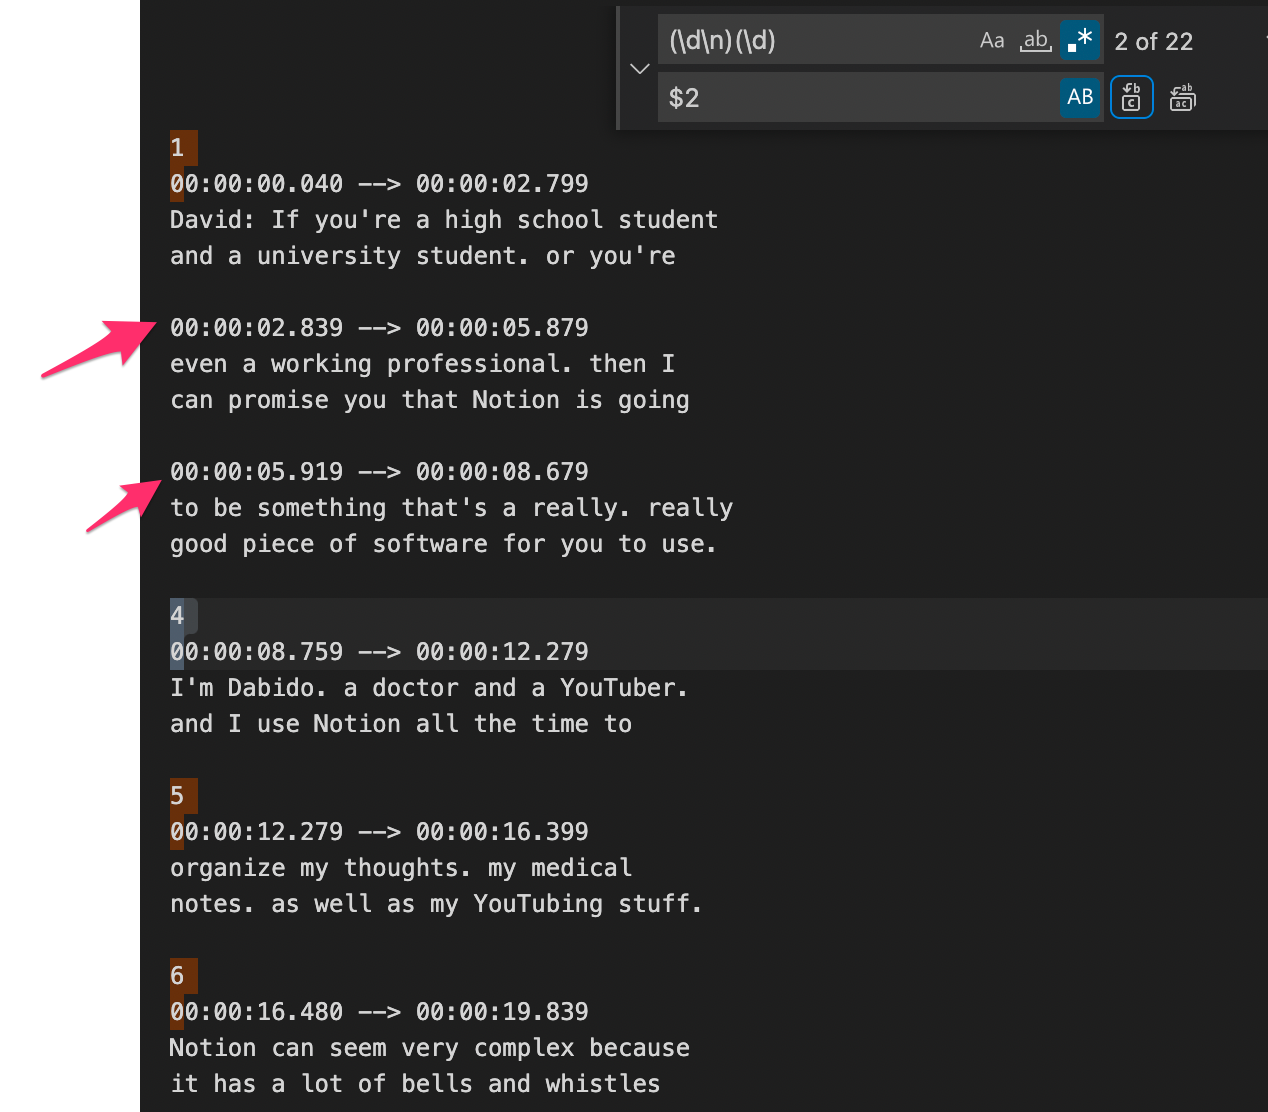The width and height of the screenshot is (1268, 1112).
Task: Click subtitle index line '6'
Action: coord(177,976)
